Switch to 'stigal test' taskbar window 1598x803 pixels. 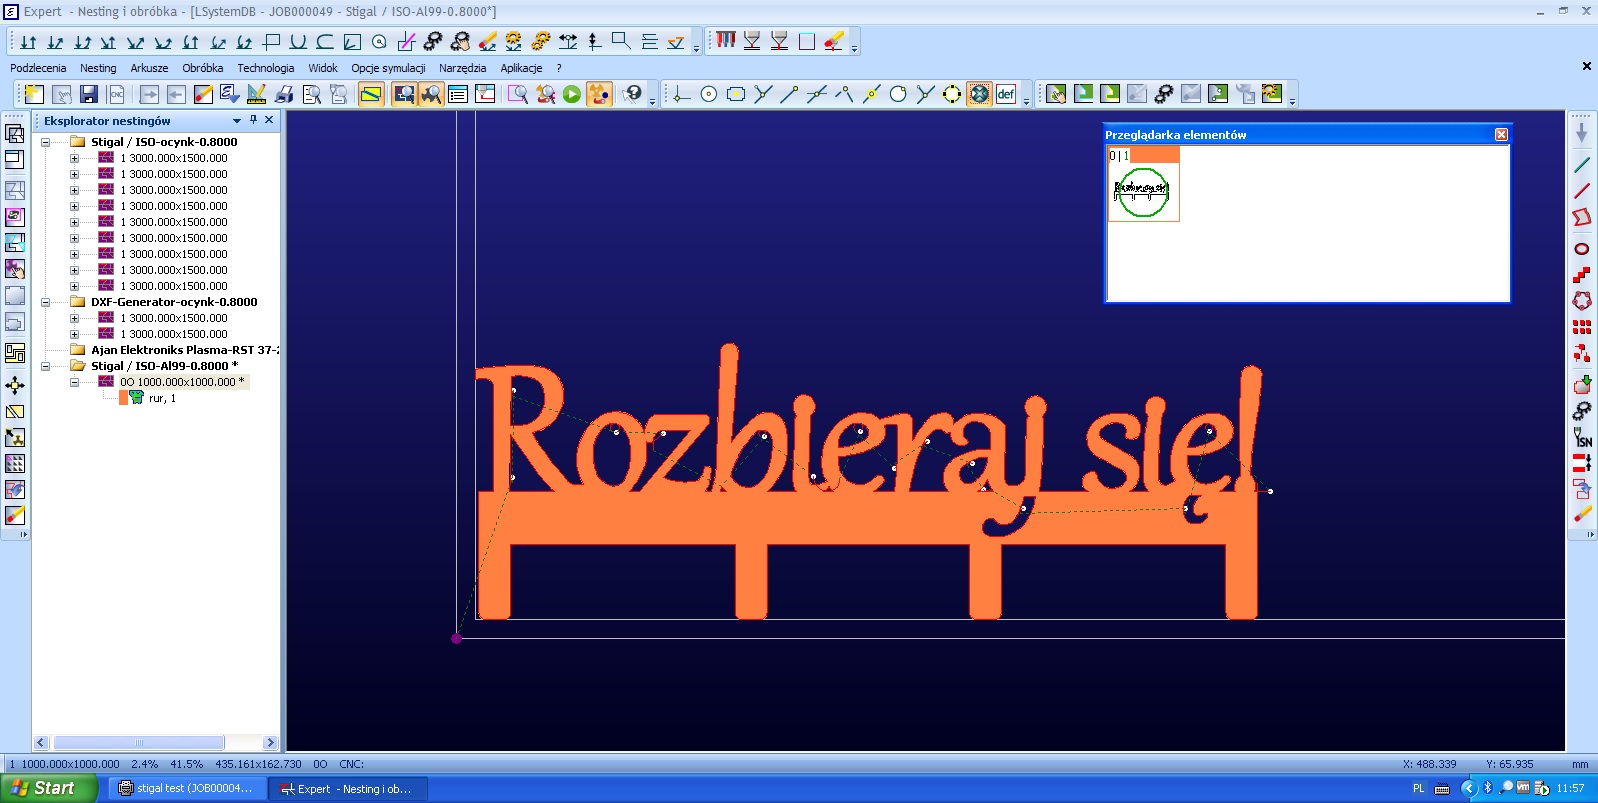[186, 788]
